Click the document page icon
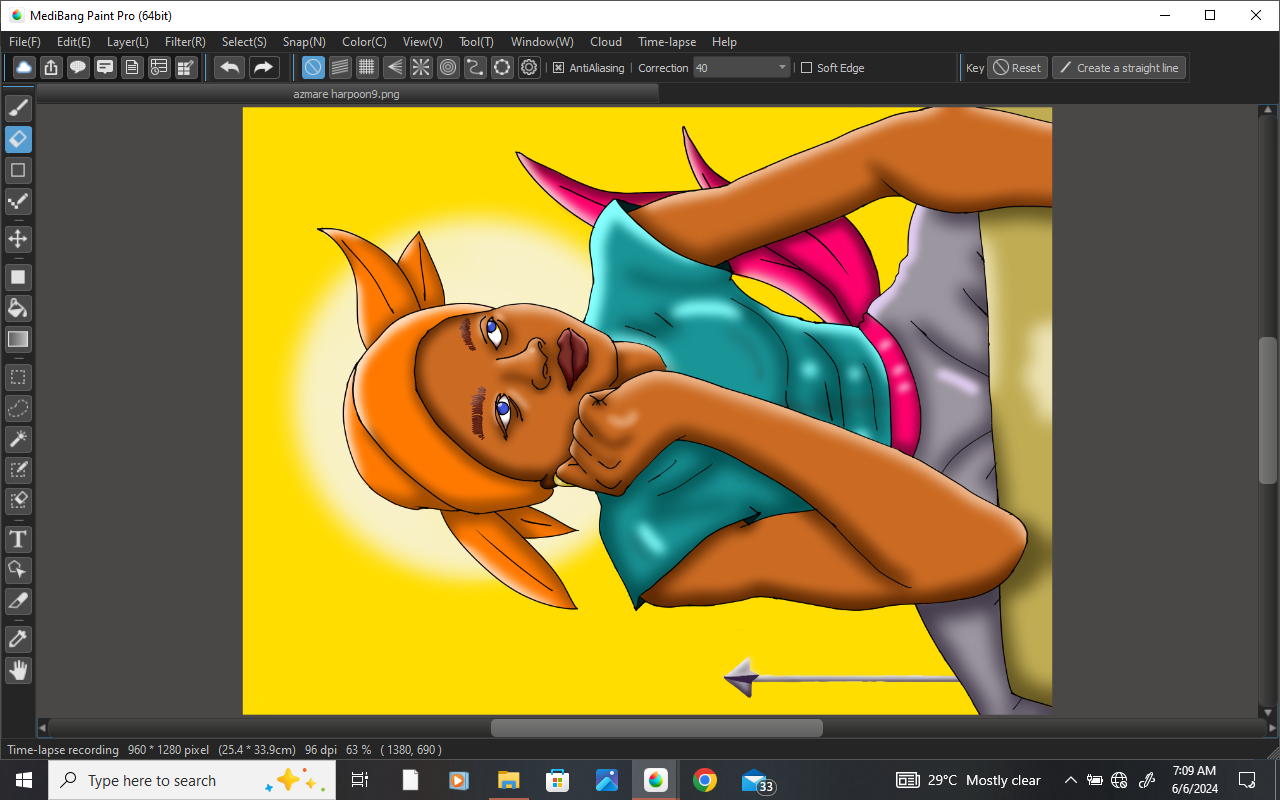This screenshot has height=800, width=1280. [132, 68]
